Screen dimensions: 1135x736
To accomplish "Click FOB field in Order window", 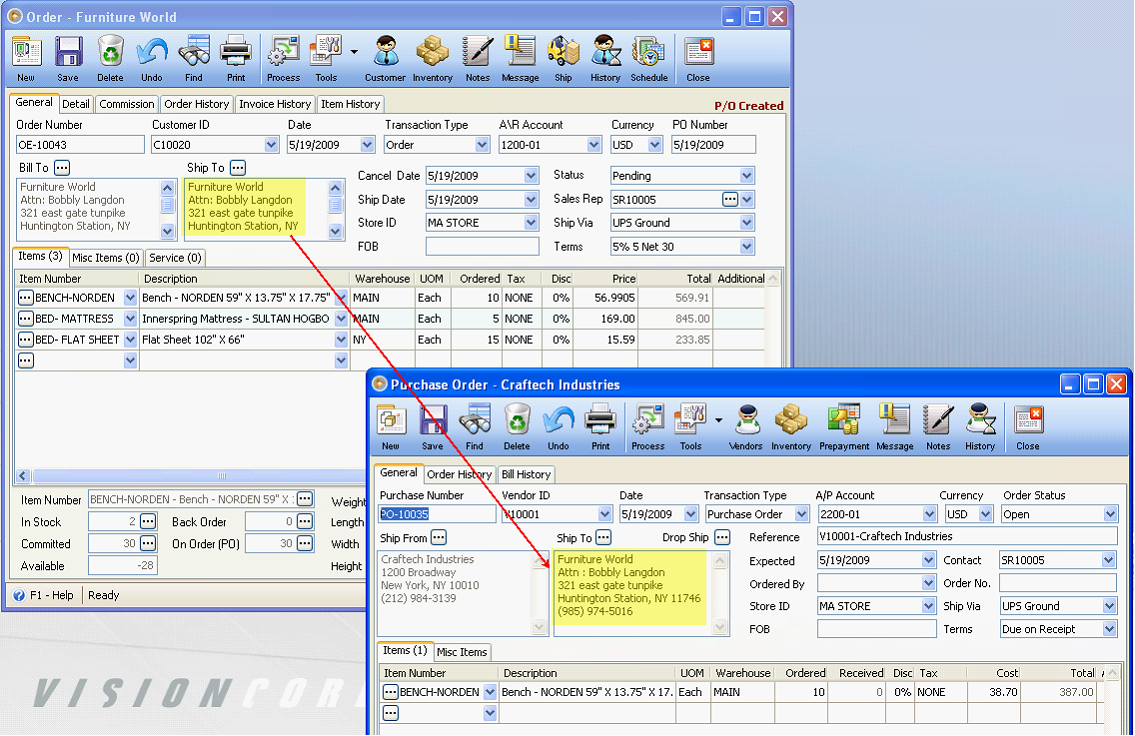I will click(482, 247).
